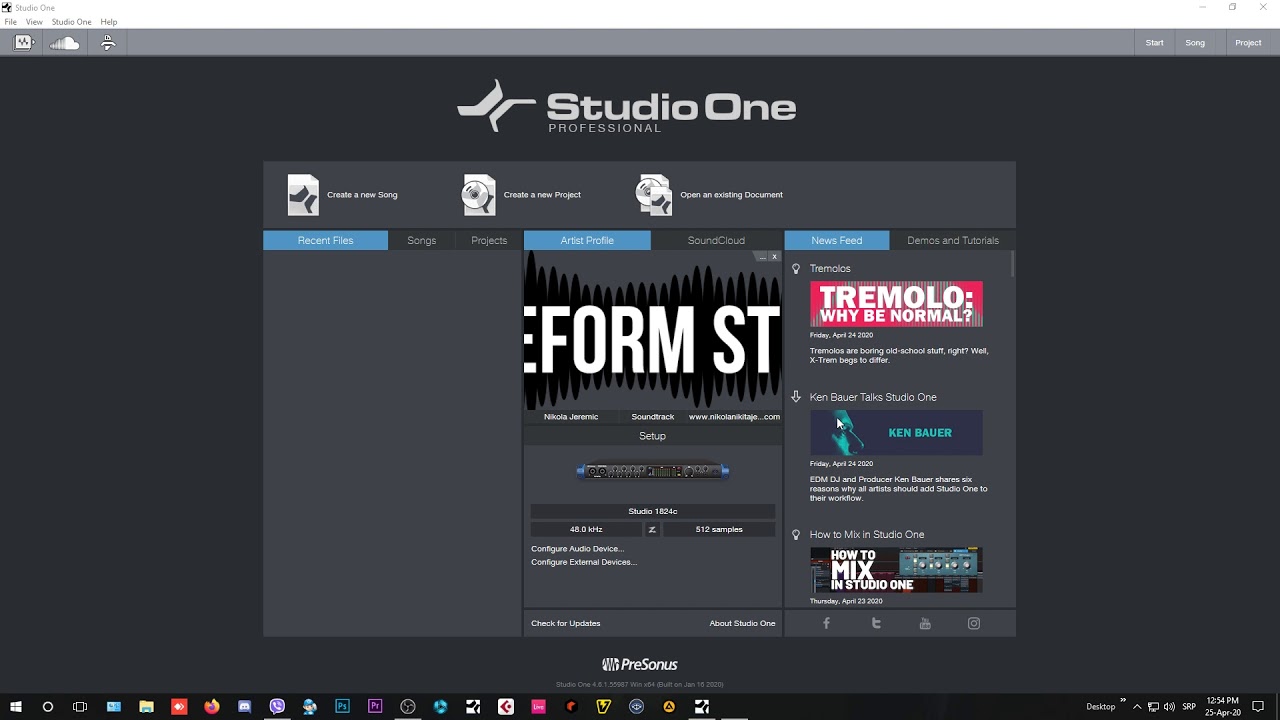
Task: Open the Windows Start menu
Action: click(x=16, y=706)
